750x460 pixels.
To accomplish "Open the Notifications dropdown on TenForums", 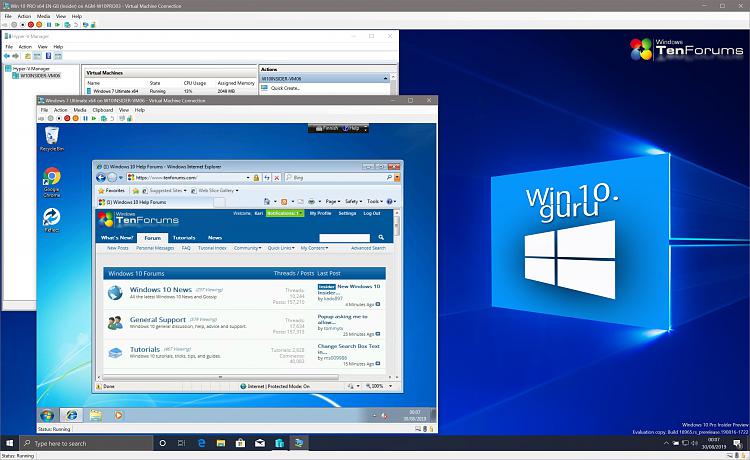I will [x=285, y=213].
